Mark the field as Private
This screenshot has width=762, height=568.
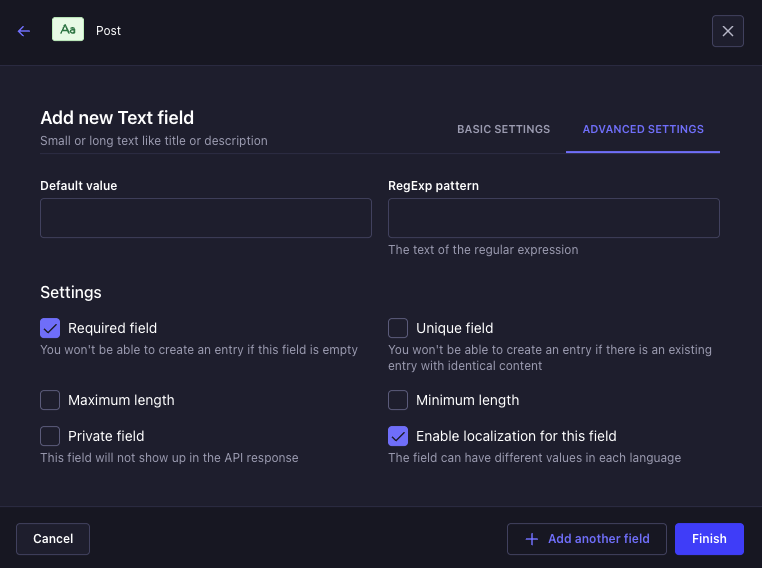(50, 436)
